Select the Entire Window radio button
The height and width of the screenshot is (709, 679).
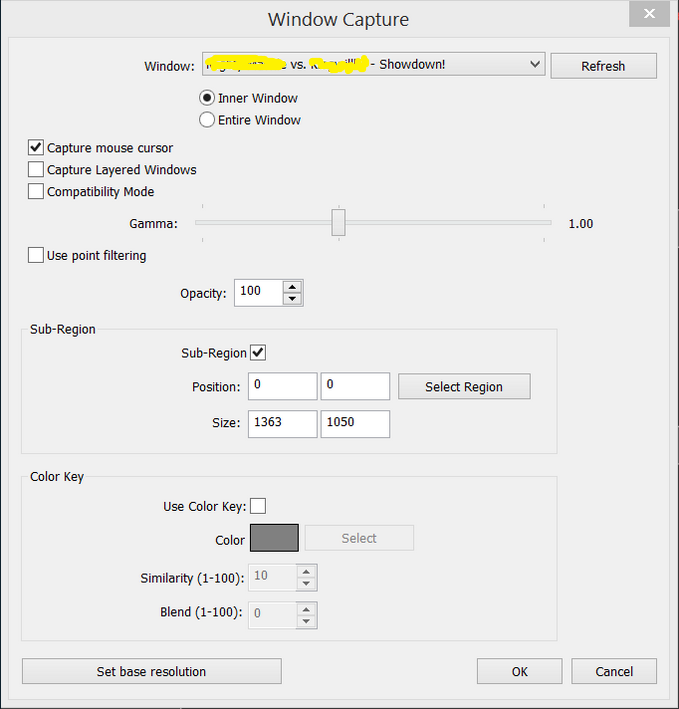click(207, 120)
